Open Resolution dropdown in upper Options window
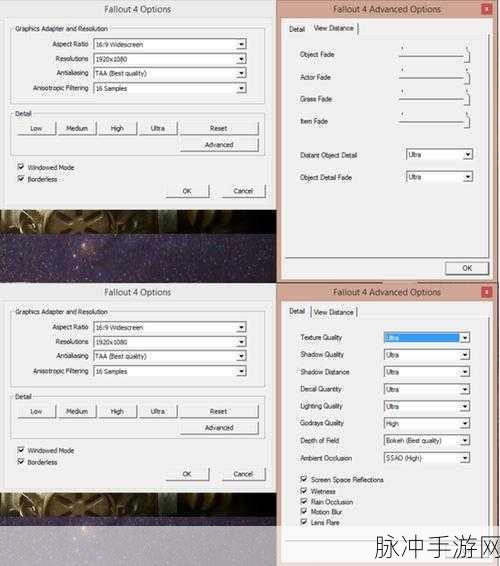500x566 pixels. pyautogui.click(x=170, y=59)
